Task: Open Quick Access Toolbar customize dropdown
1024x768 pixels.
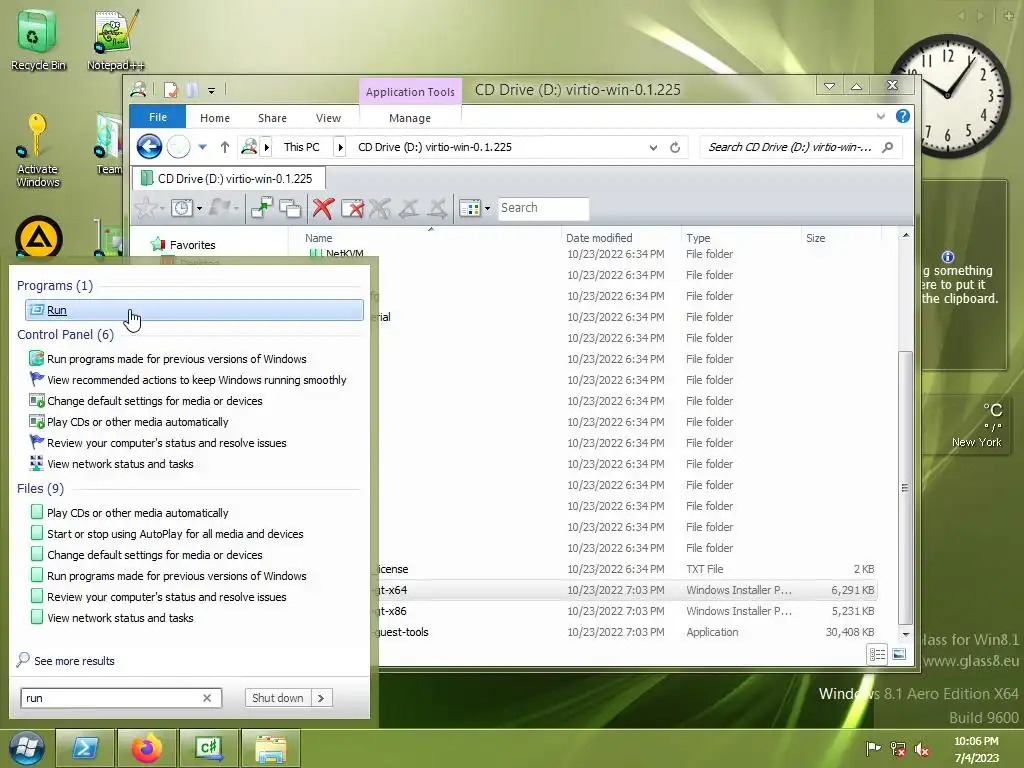Action: [x=212, y=91]
